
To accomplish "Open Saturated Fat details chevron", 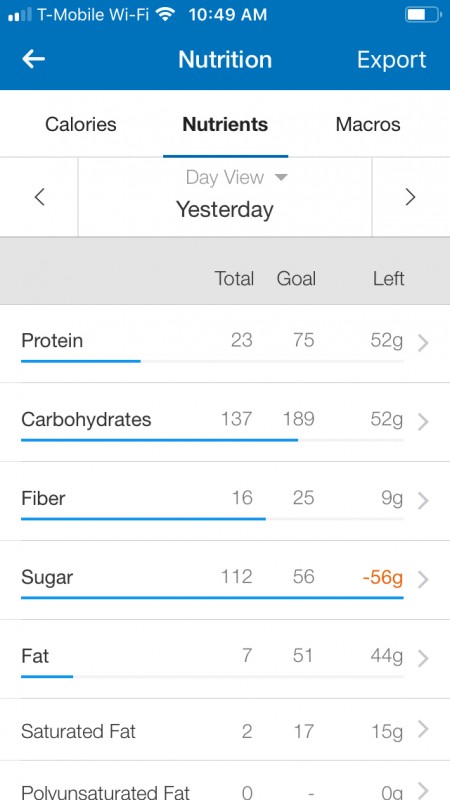I will [x=423, y=729].
